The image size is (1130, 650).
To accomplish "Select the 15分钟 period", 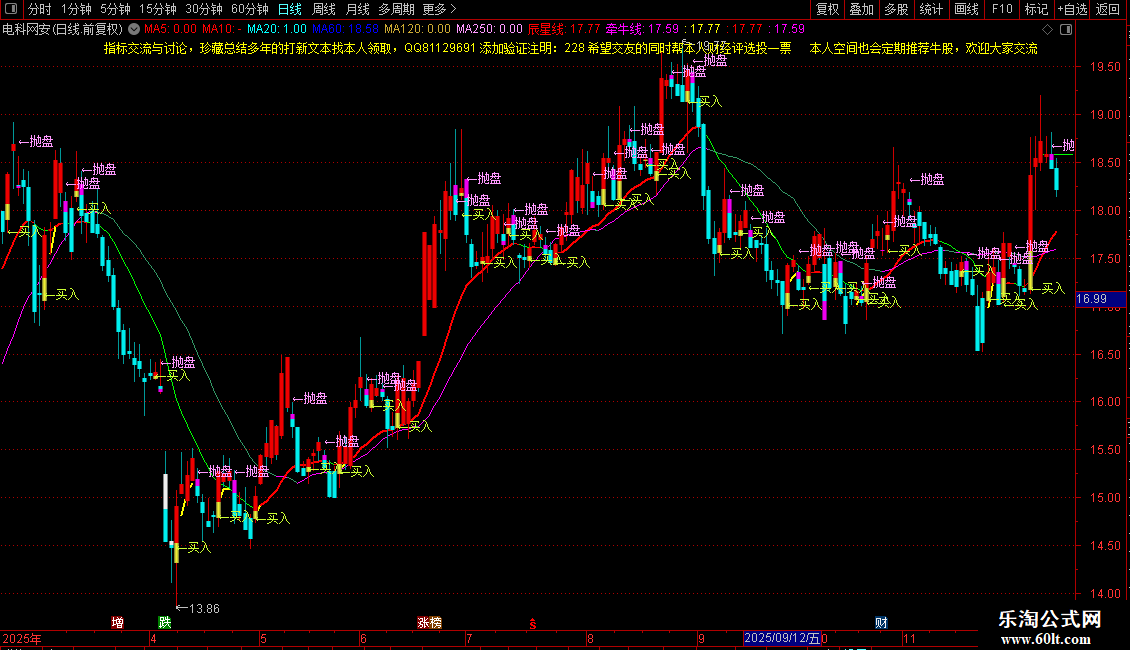I will pos(157,9).
